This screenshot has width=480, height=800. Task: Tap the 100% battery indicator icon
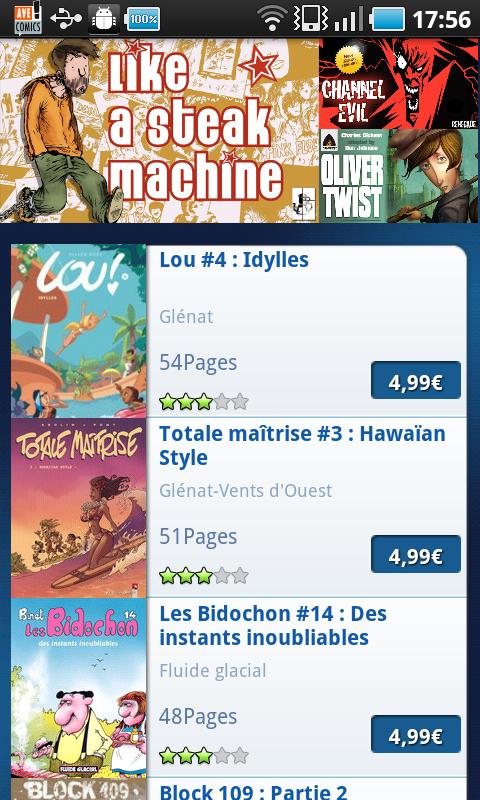pyautogui.click(x=143, y=19)
